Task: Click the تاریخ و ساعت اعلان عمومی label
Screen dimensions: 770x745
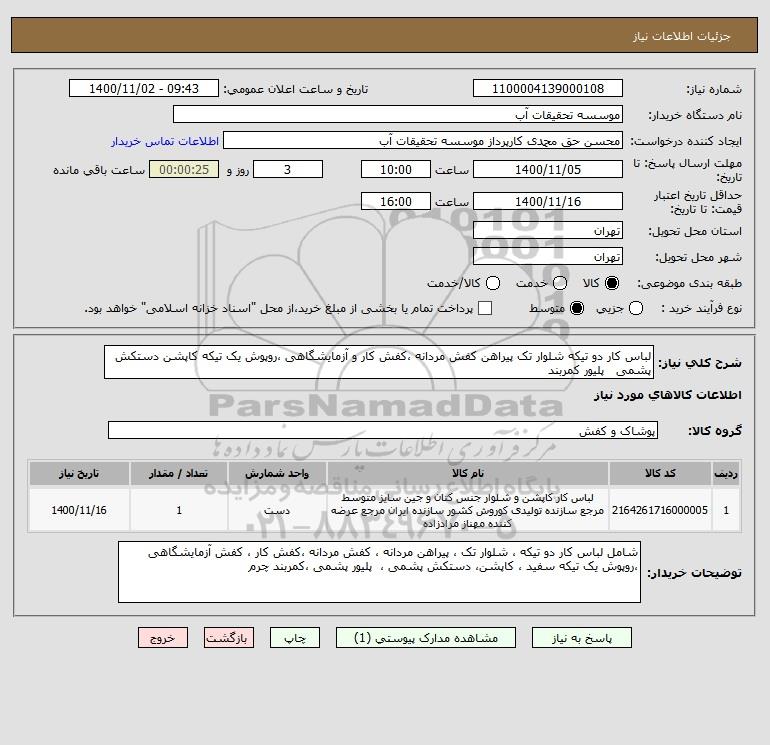Action: (296, 89)
